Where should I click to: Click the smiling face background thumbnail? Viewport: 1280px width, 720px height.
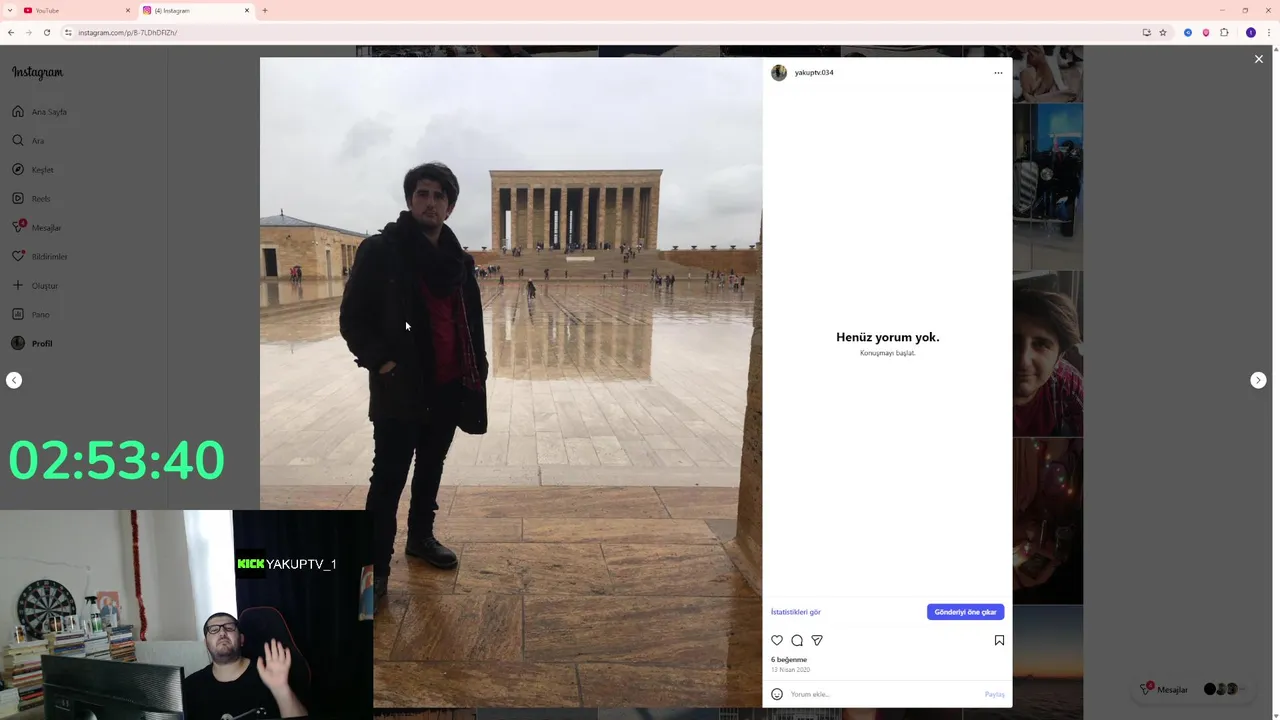pos(1048,353)
